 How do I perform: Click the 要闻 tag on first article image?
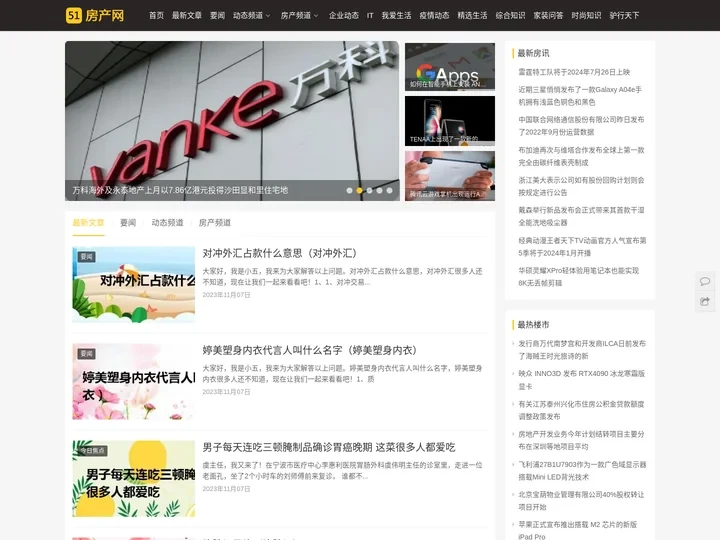(86, 257)
